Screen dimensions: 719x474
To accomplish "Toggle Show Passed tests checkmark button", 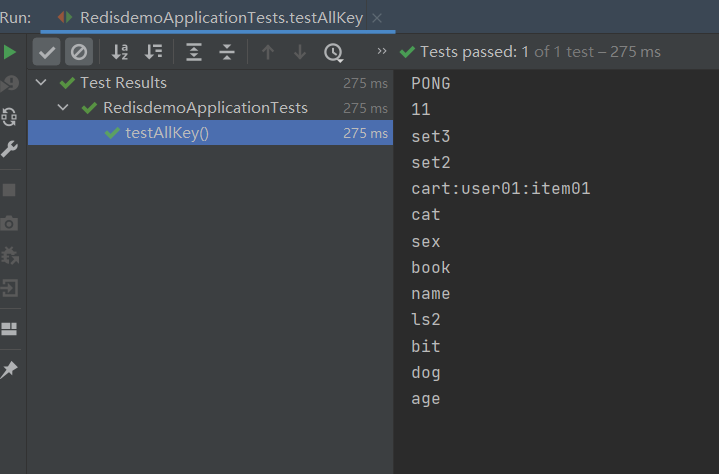I will [46, 52].
